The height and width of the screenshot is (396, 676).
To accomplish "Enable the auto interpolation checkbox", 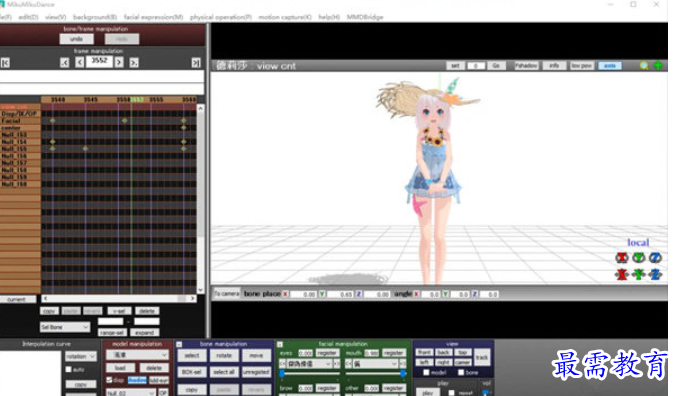I will [69, 370].
